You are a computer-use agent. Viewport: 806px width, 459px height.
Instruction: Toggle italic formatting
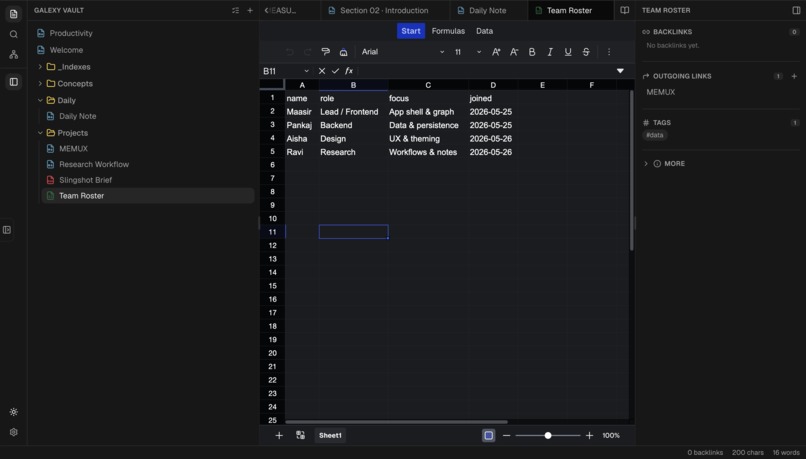click(x=550, y=52)
